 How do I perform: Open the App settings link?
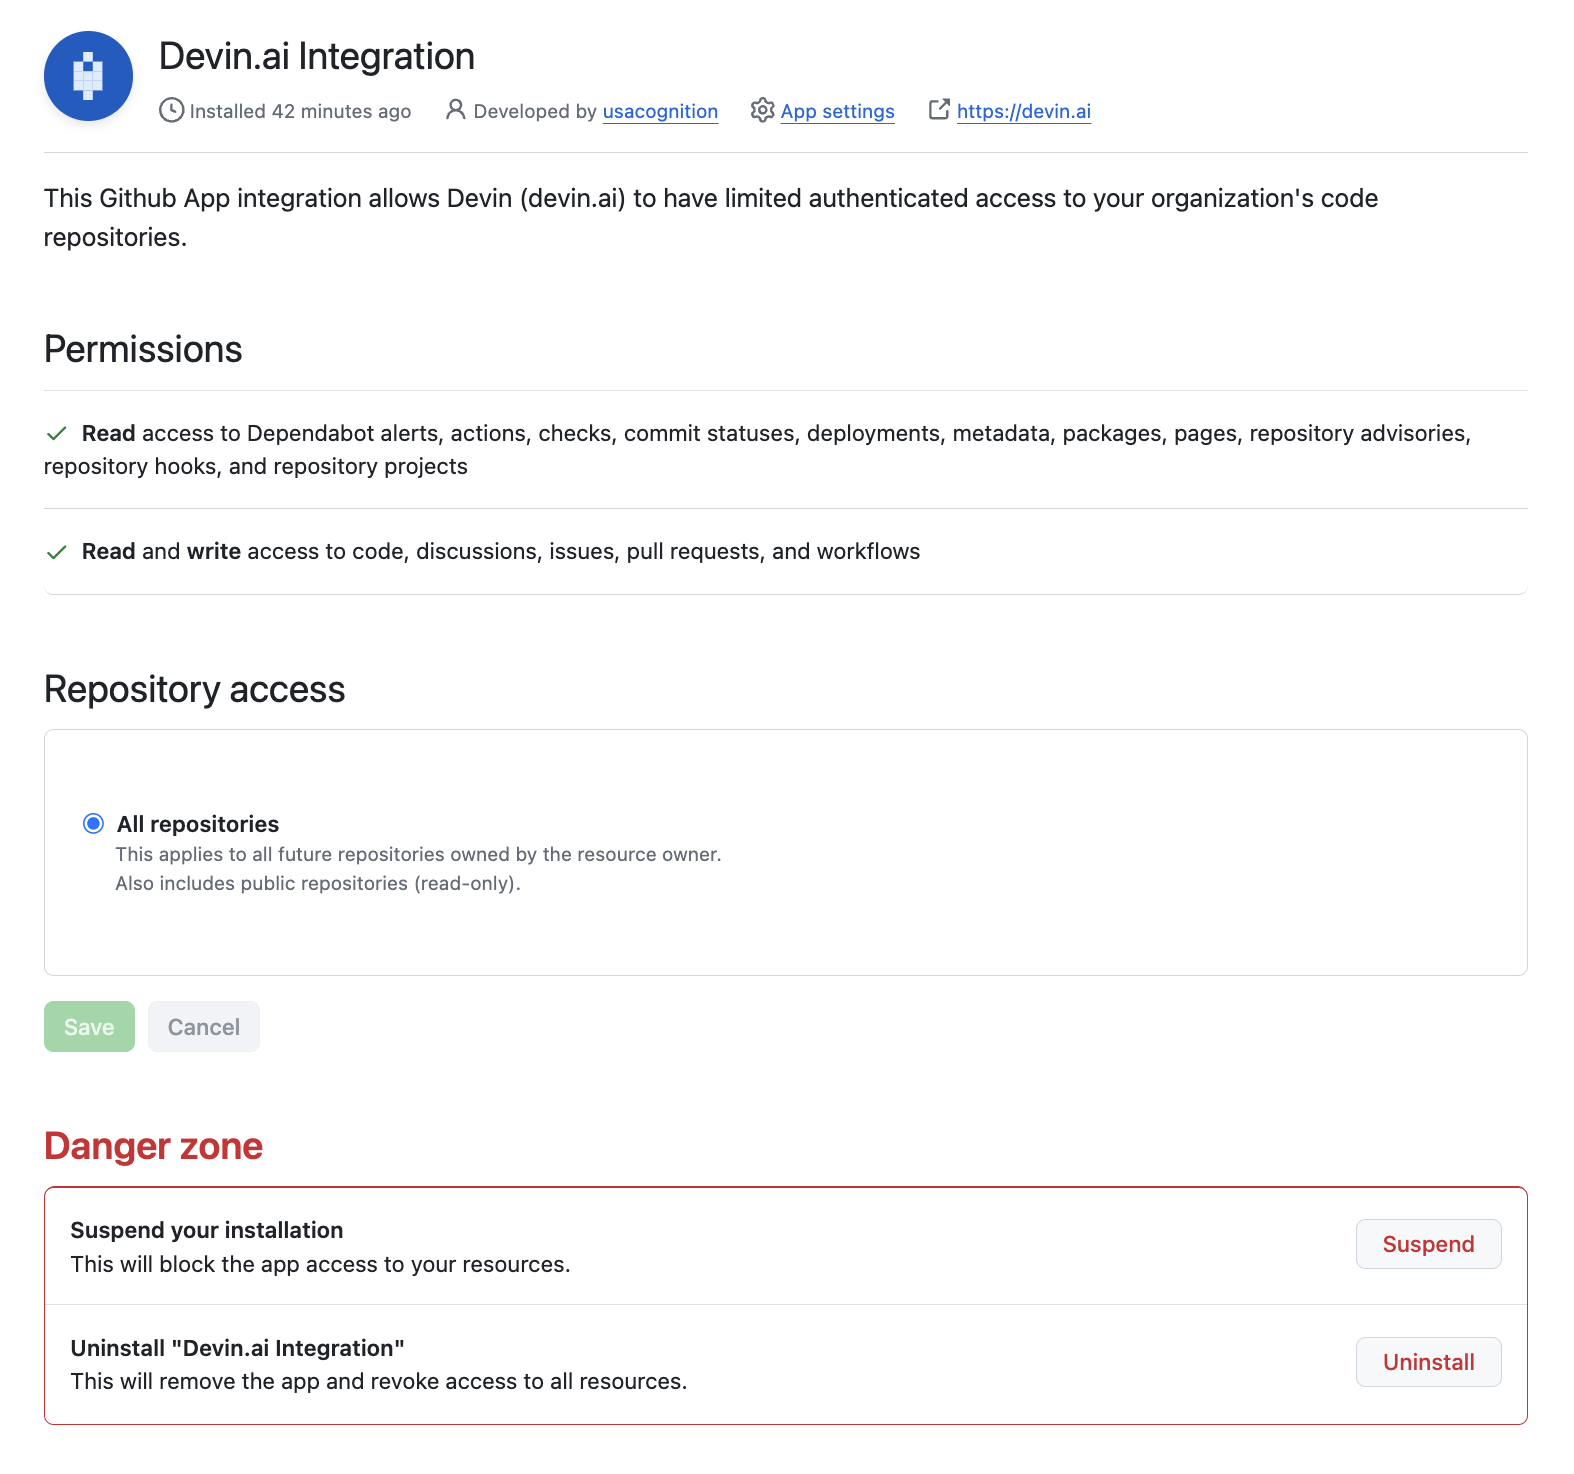pos(837,111)
